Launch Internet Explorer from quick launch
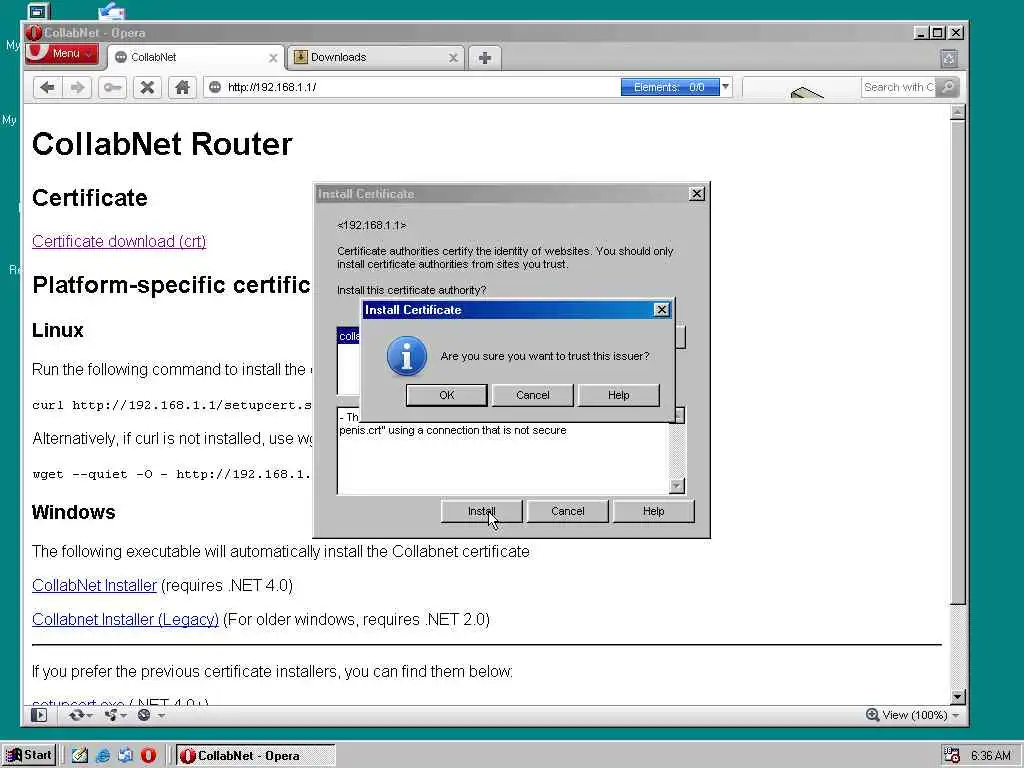This screenshot has height=768, width=1024. tap(103, 756)
